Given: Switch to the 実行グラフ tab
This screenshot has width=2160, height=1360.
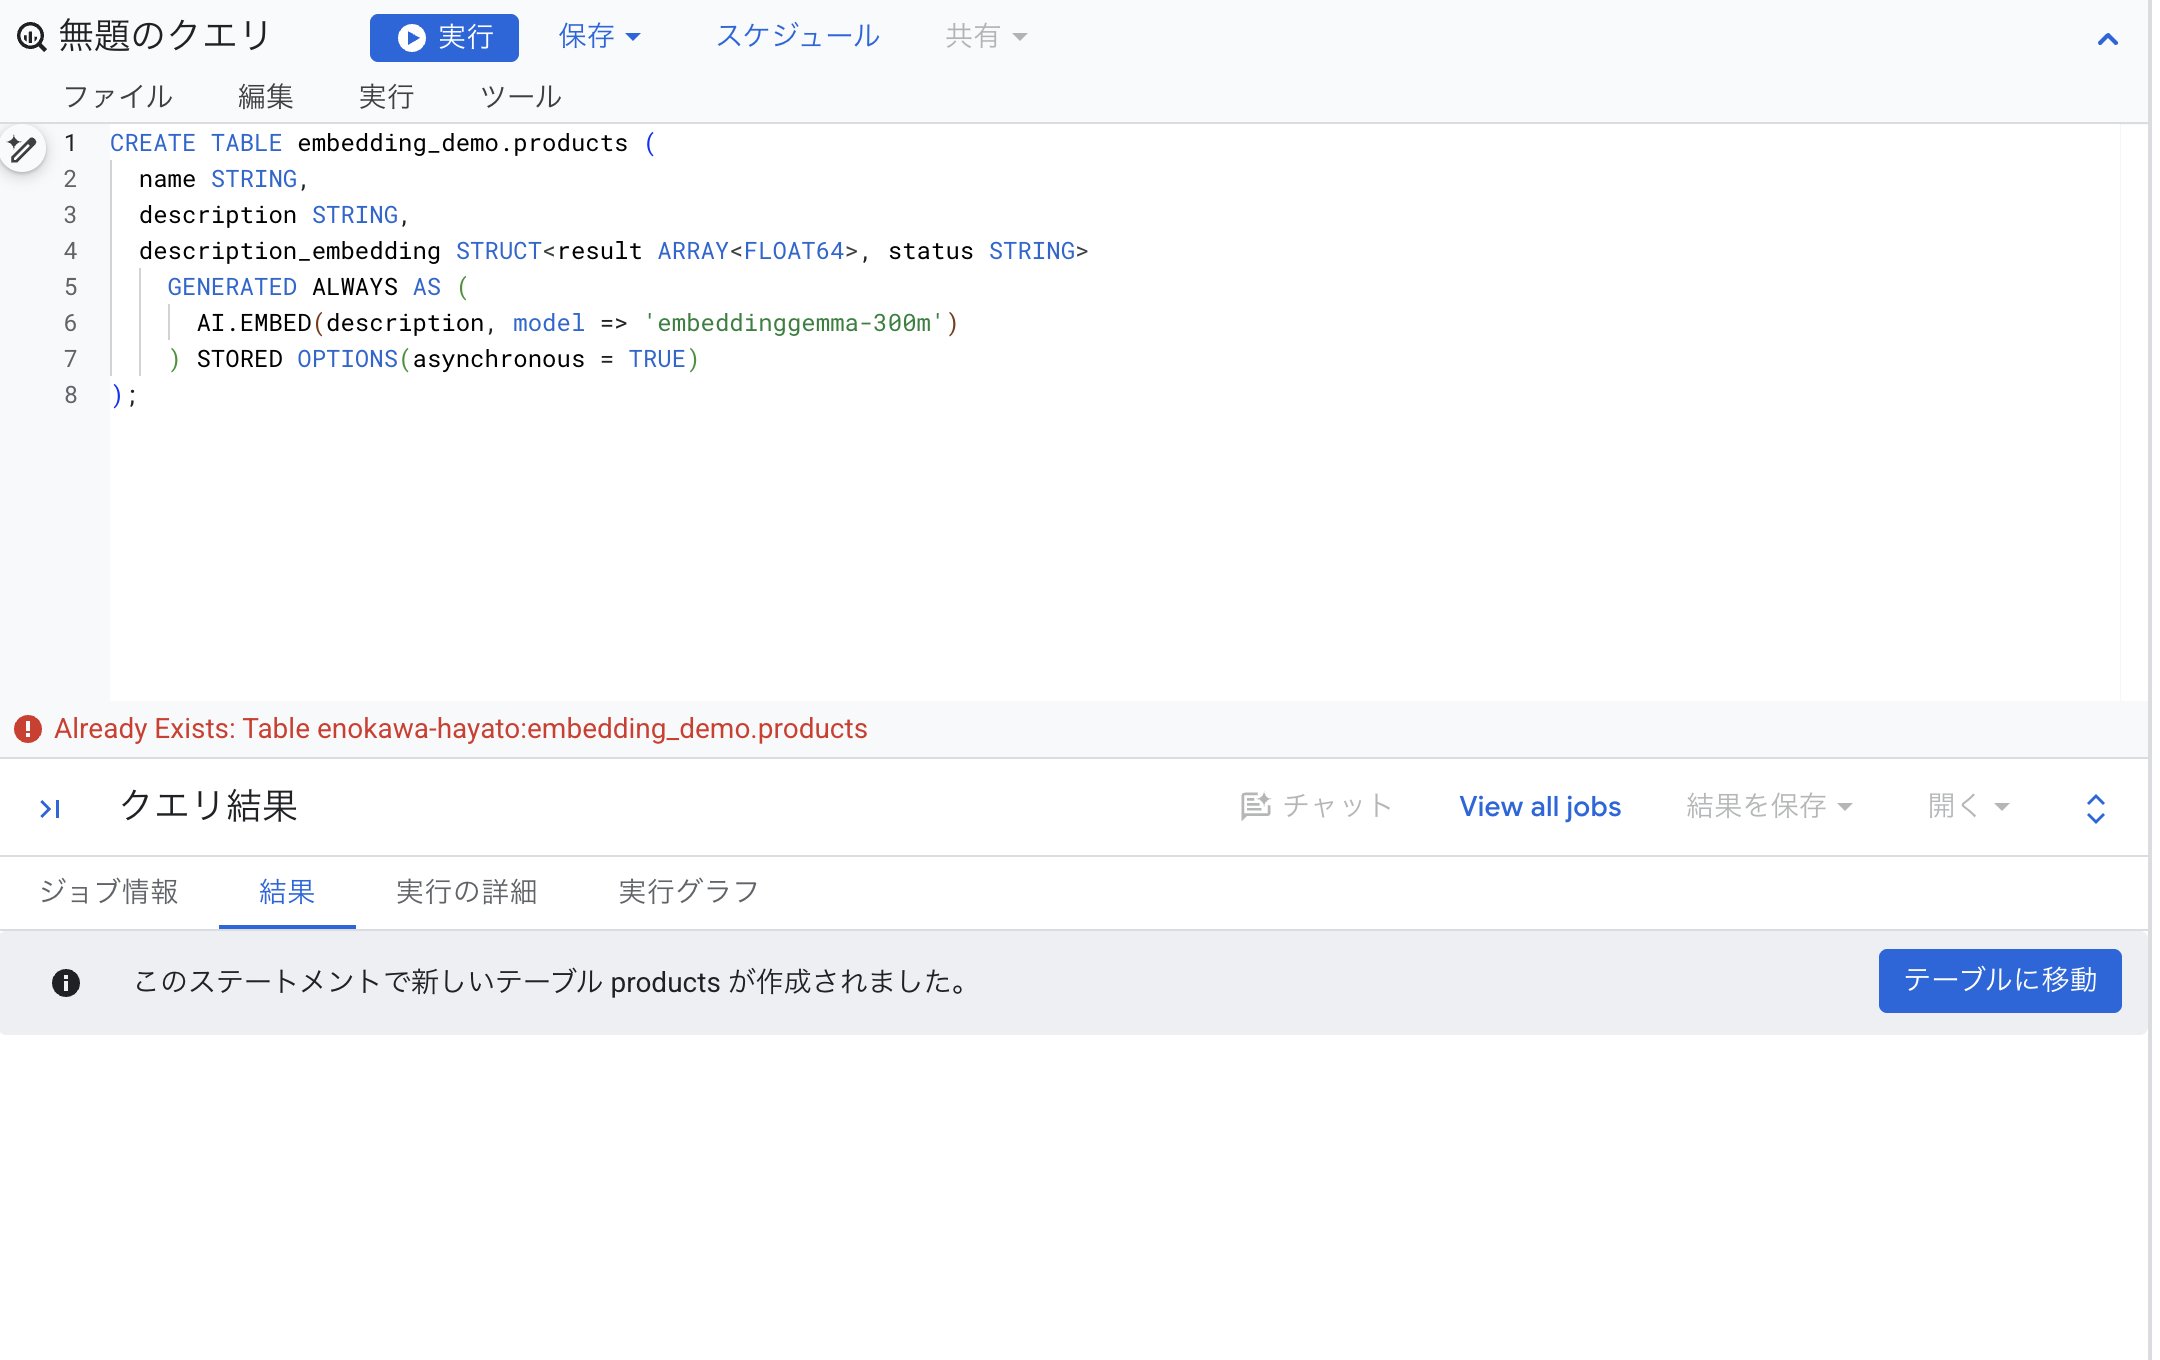Looking at the screenshot, I should pos(688,892).
